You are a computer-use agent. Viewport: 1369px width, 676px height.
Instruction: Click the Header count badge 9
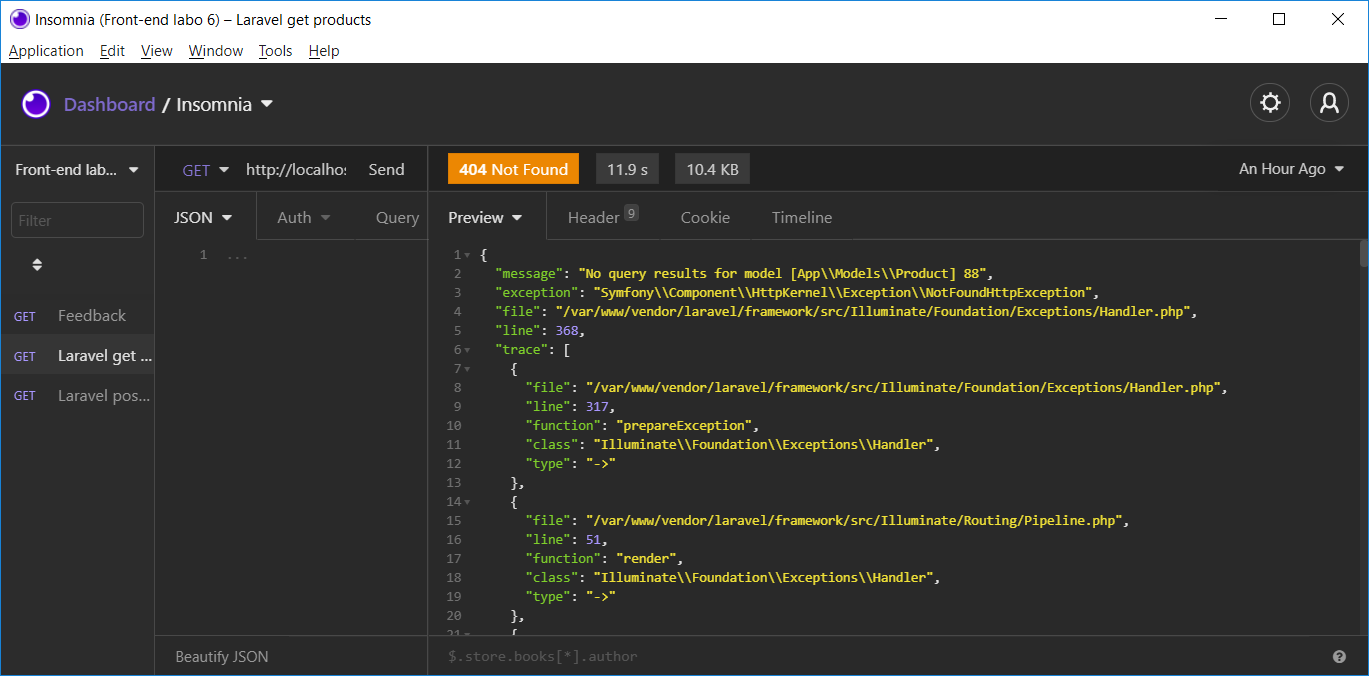click(x=631, y=212)
